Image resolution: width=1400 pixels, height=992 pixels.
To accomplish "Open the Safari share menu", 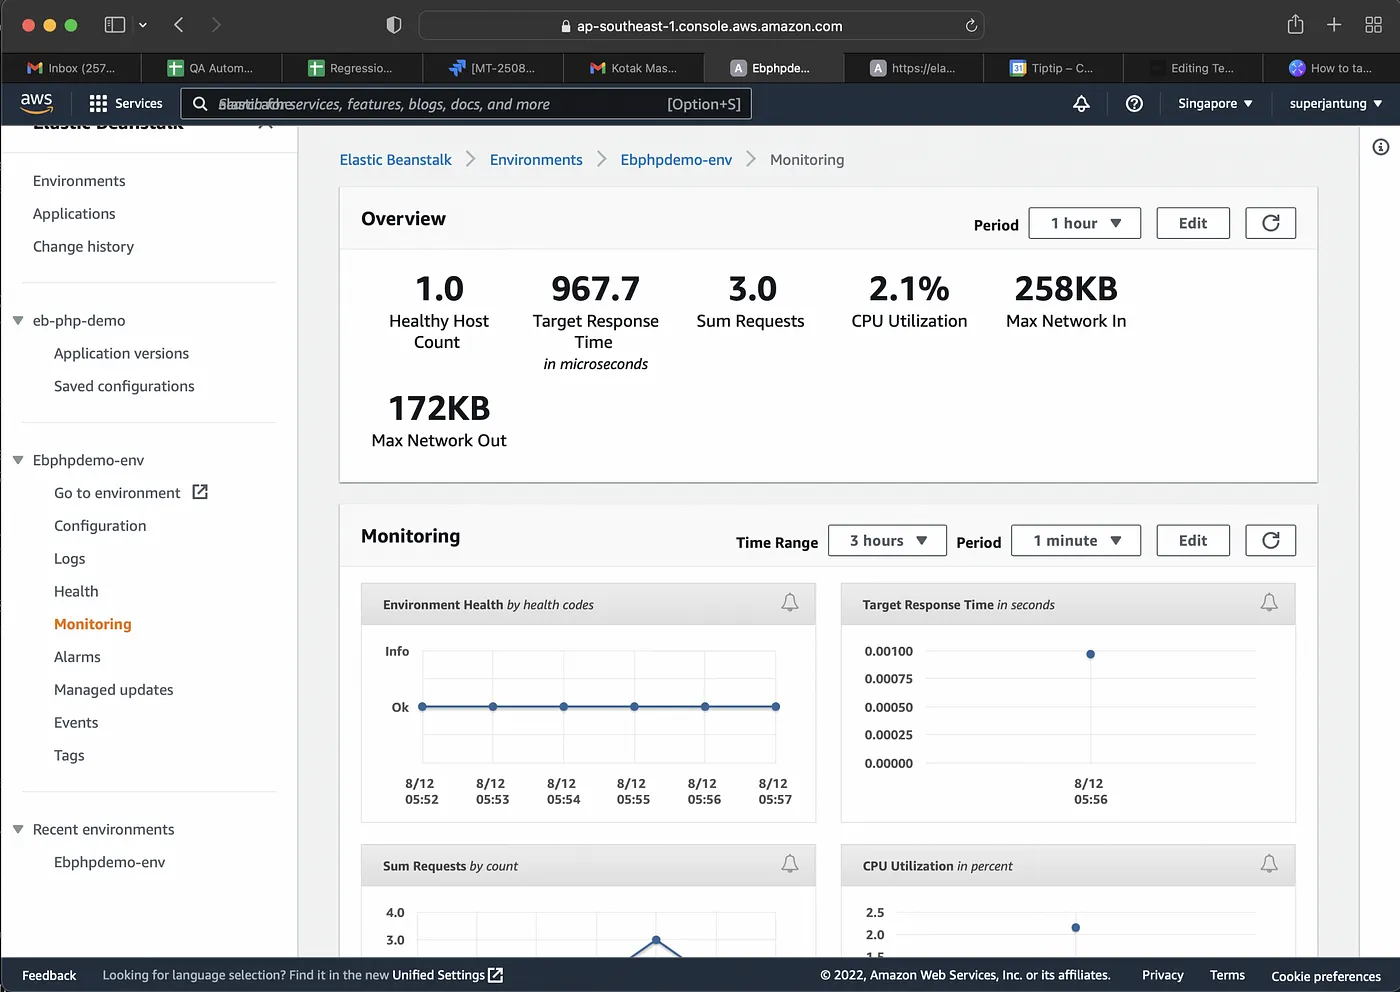I will (x=1295, y=24).
